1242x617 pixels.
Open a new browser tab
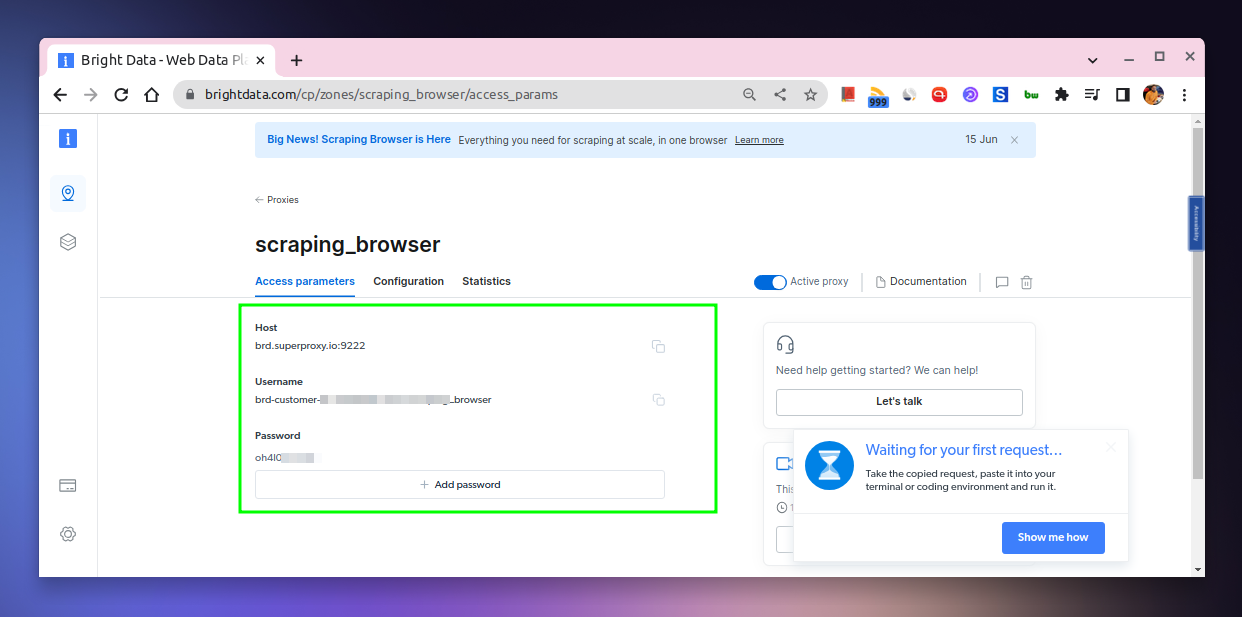296,60
